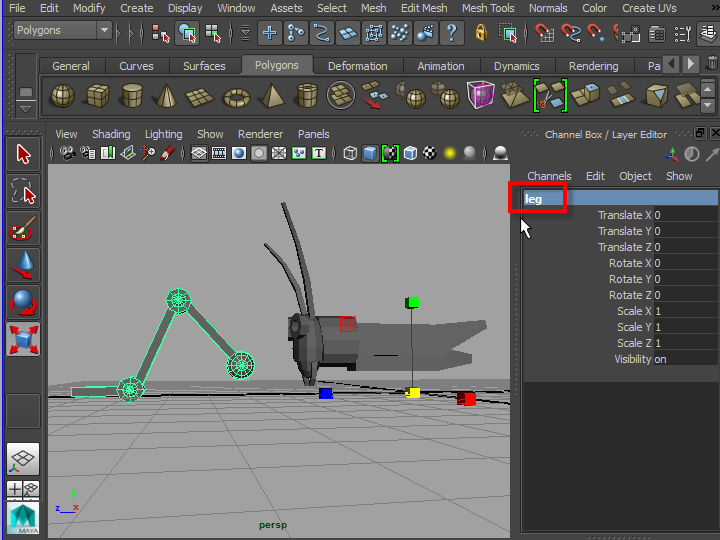Click the Visibility channel label
The image size is (720, 540).
633,359
